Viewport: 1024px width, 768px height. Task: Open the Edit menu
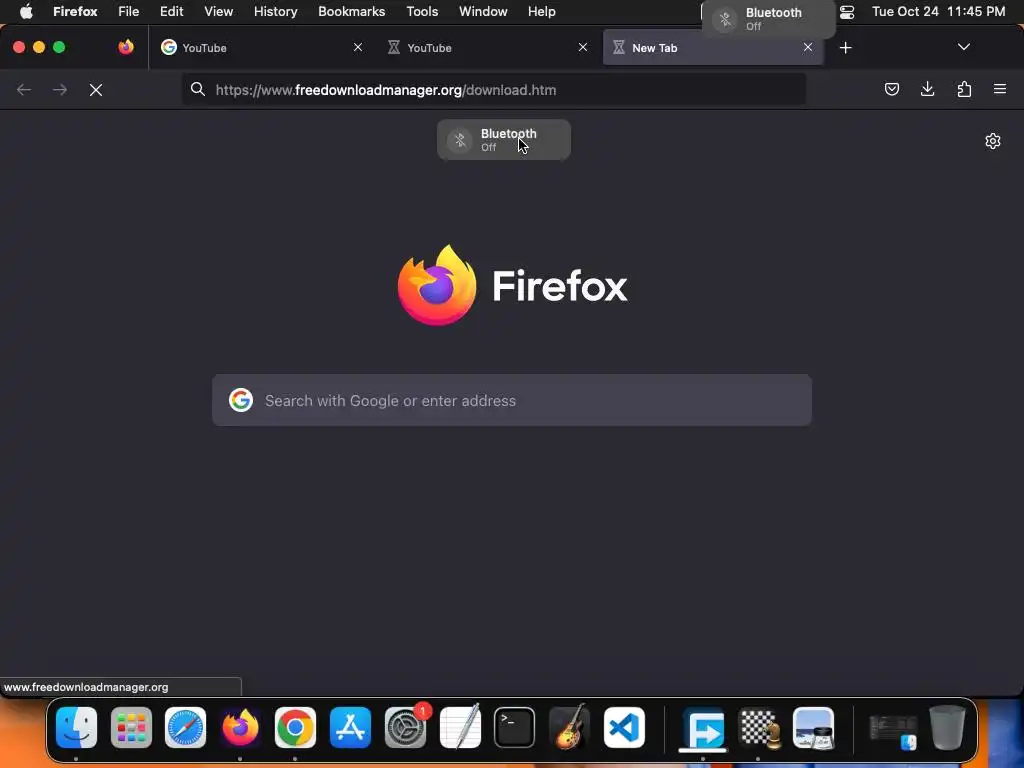(172, 12)
